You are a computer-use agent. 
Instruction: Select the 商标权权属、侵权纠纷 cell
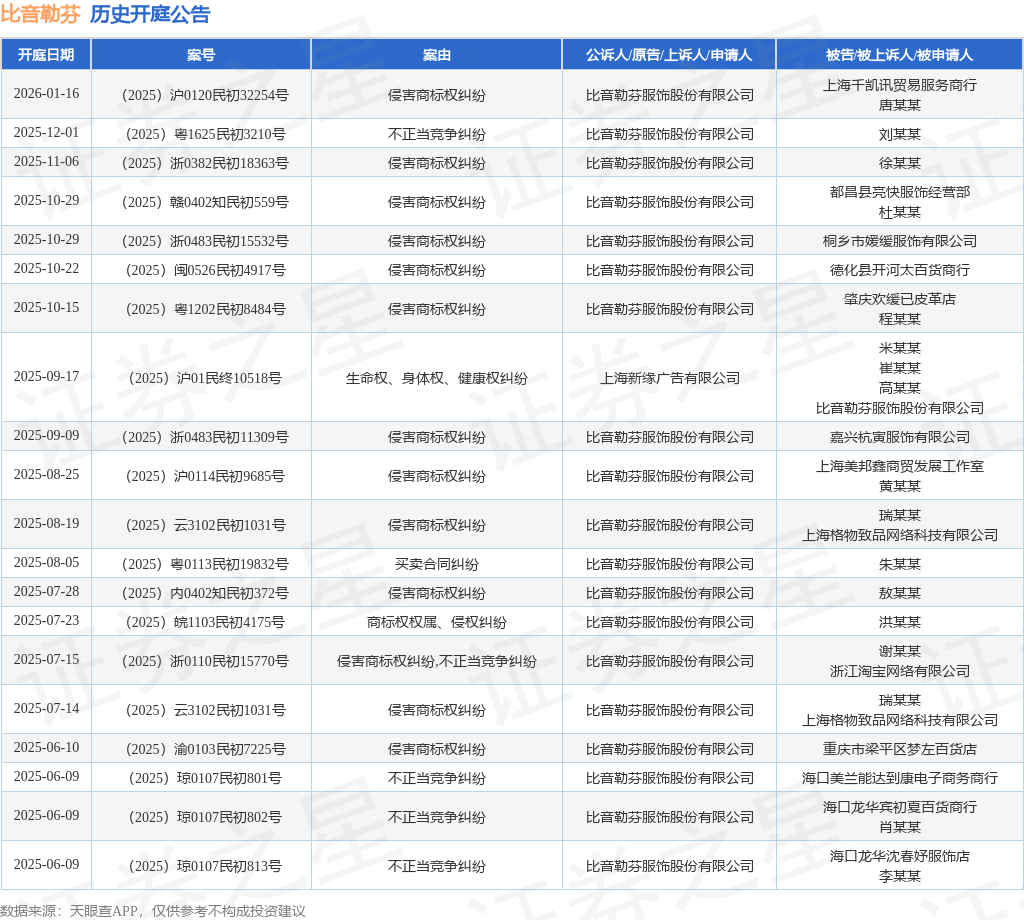[436, 622]
